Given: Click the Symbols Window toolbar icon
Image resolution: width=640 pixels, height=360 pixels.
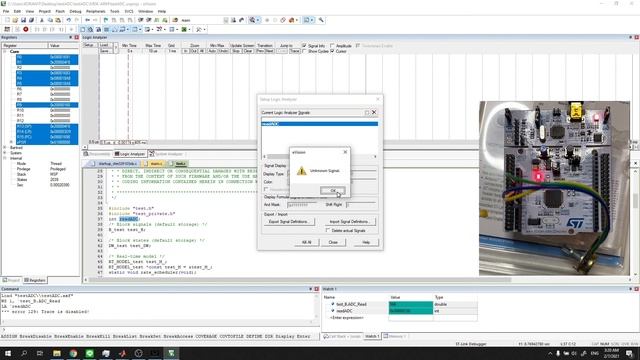Looking at the screenshot, I should (98, 29).
